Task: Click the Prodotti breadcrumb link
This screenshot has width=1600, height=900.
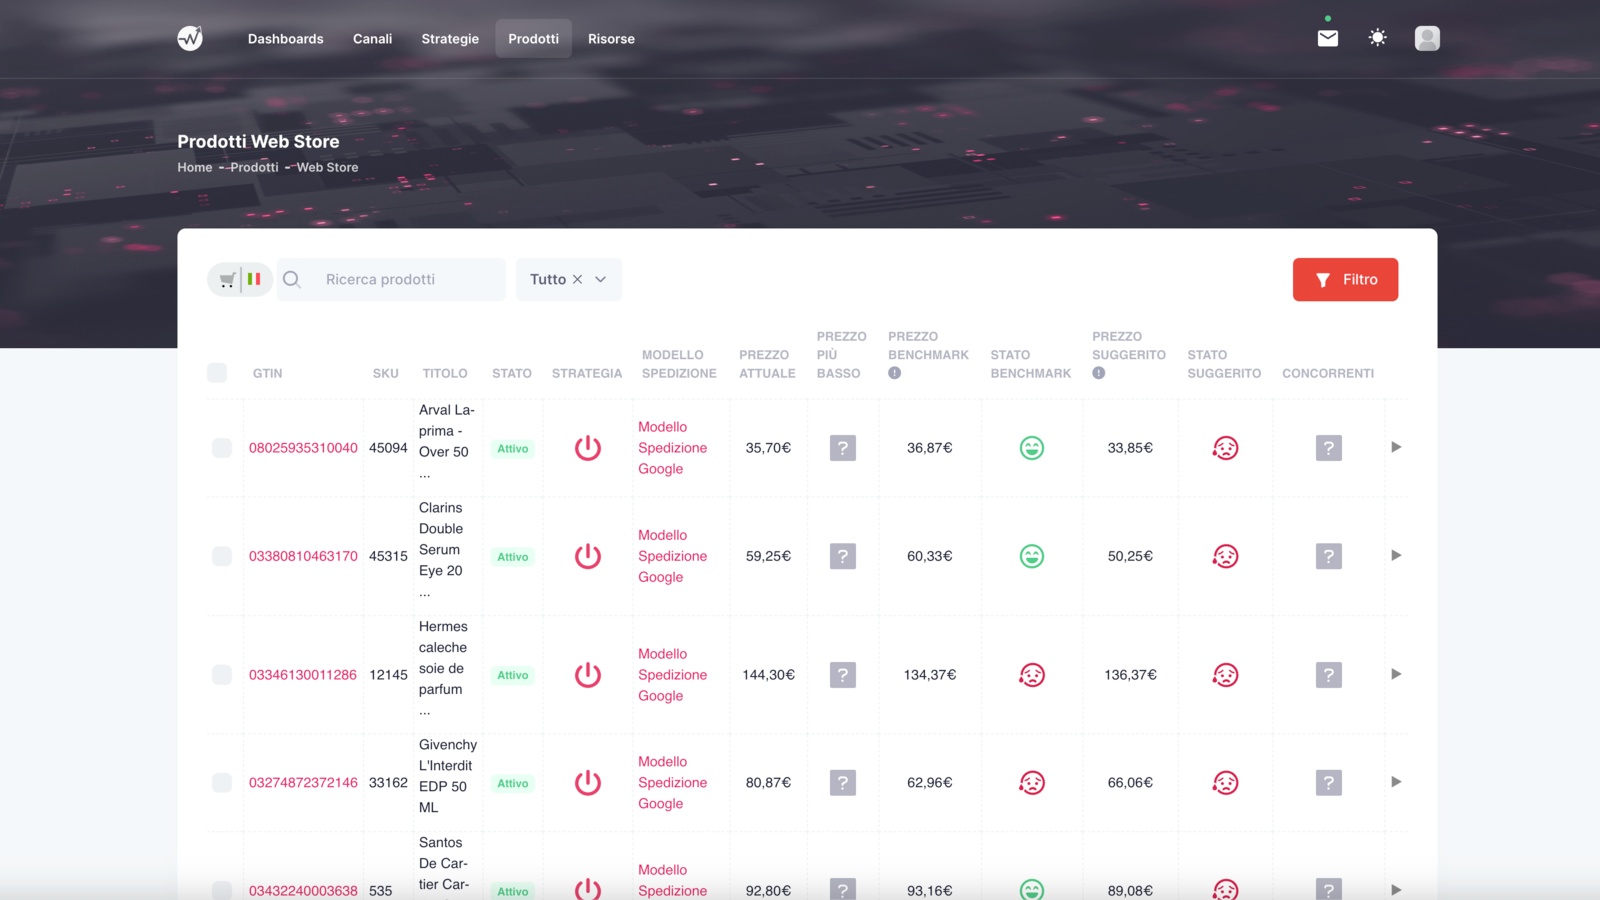Action: click(254, 167)
